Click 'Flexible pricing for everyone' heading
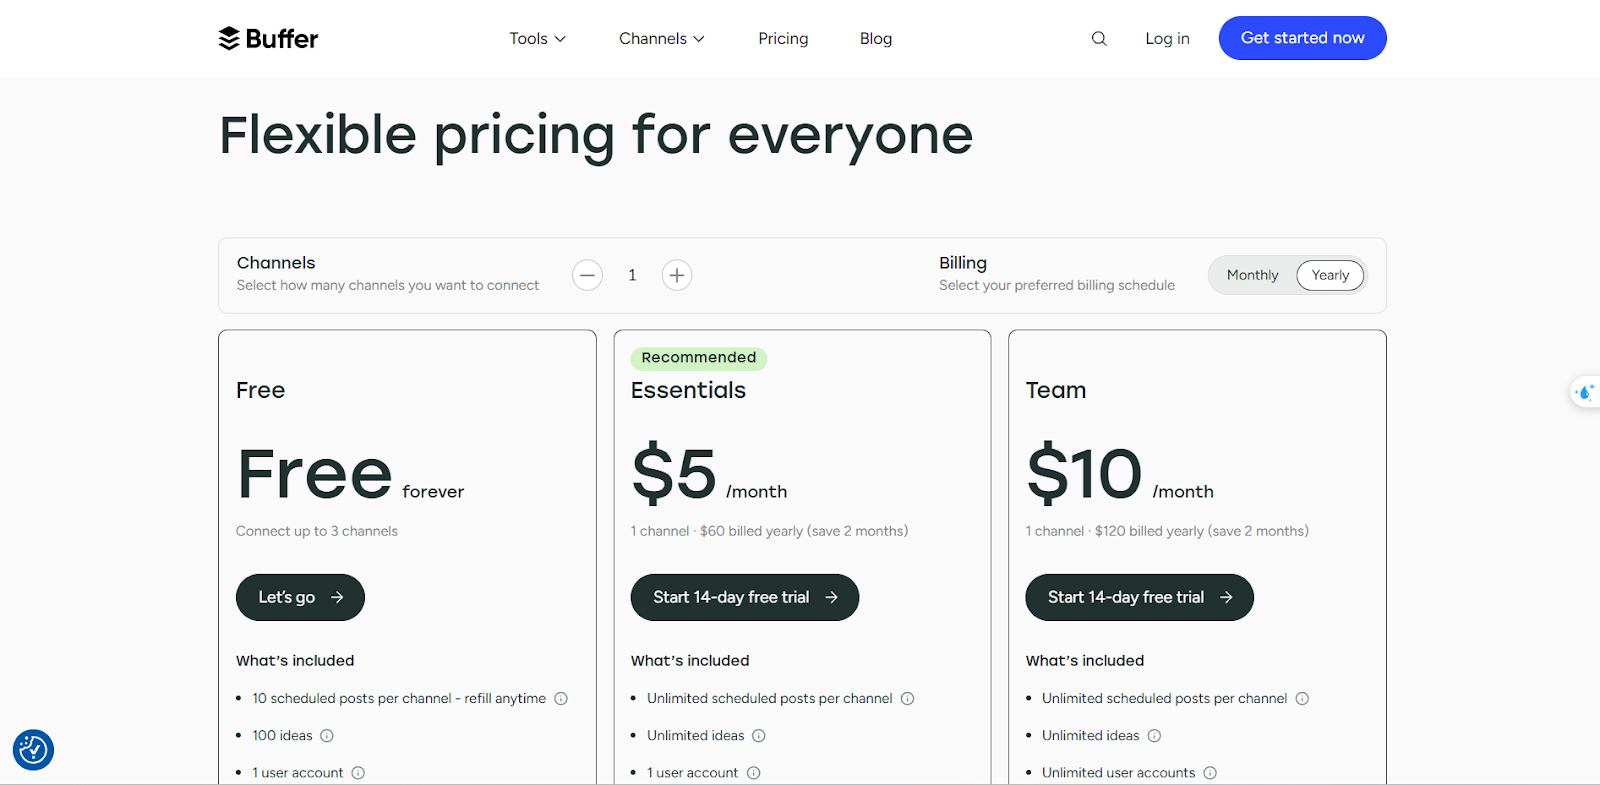 (596, 135)
